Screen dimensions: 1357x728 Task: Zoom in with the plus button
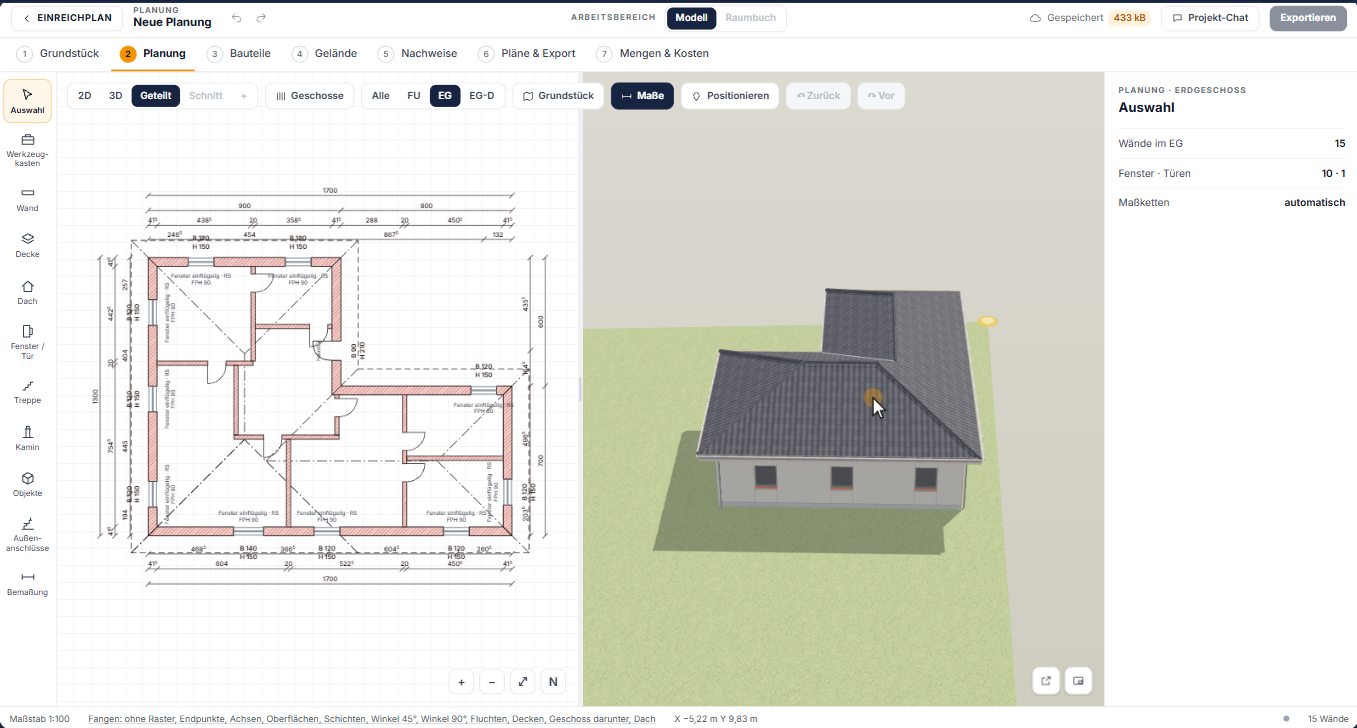click(461, 682)
